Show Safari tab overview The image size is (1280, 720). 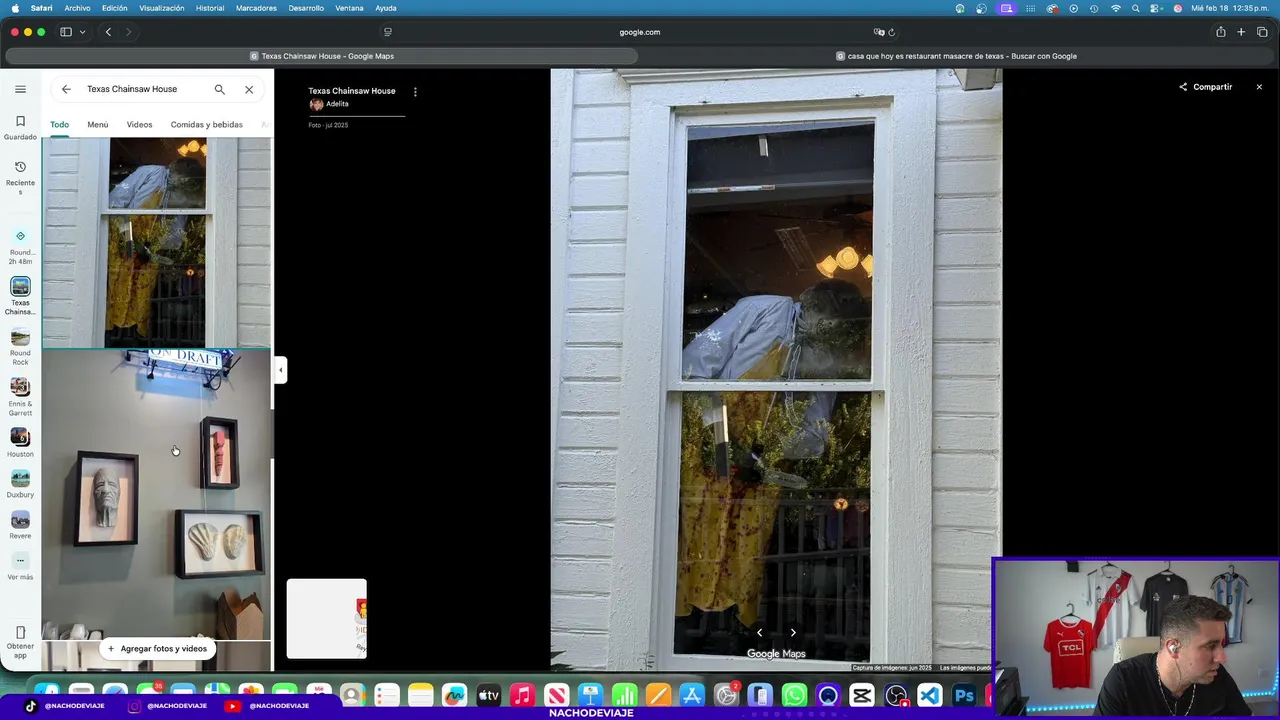[1262, 32]
